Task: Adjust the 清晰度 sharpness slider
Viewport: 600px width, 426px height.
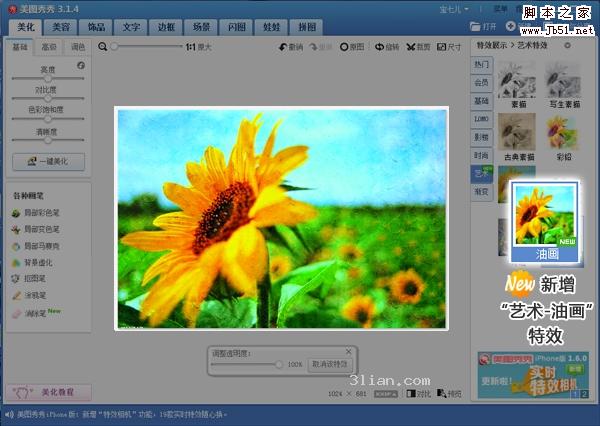Action: (x=48, y=140)
